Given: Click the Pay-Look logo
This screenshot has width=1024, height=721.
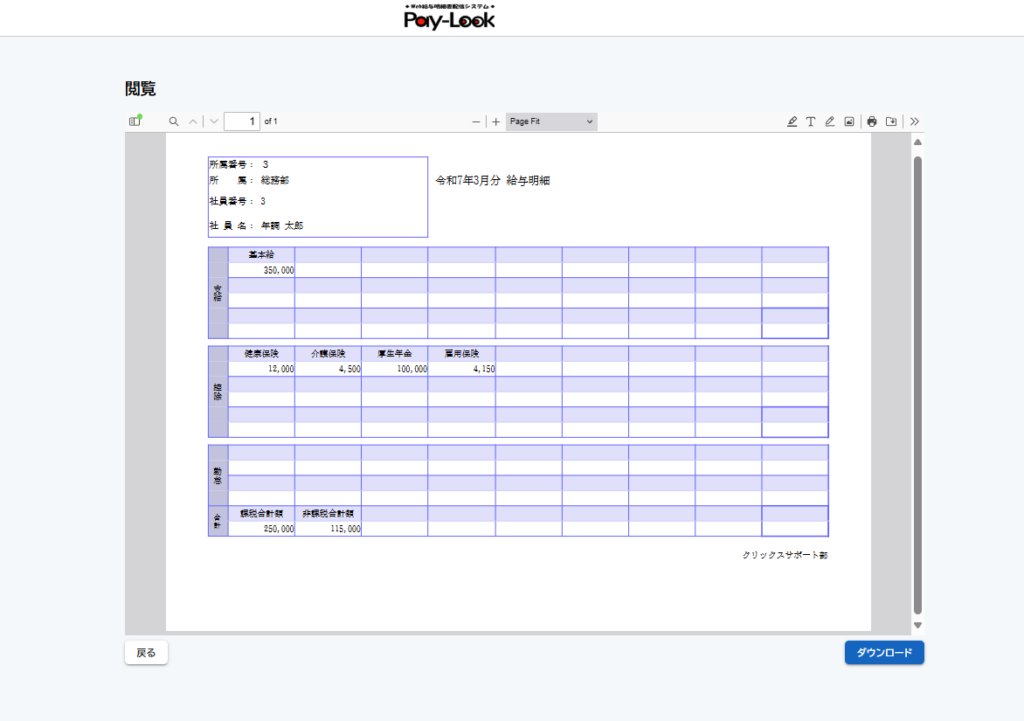Looking at the screenshot, I should [449, 18].
